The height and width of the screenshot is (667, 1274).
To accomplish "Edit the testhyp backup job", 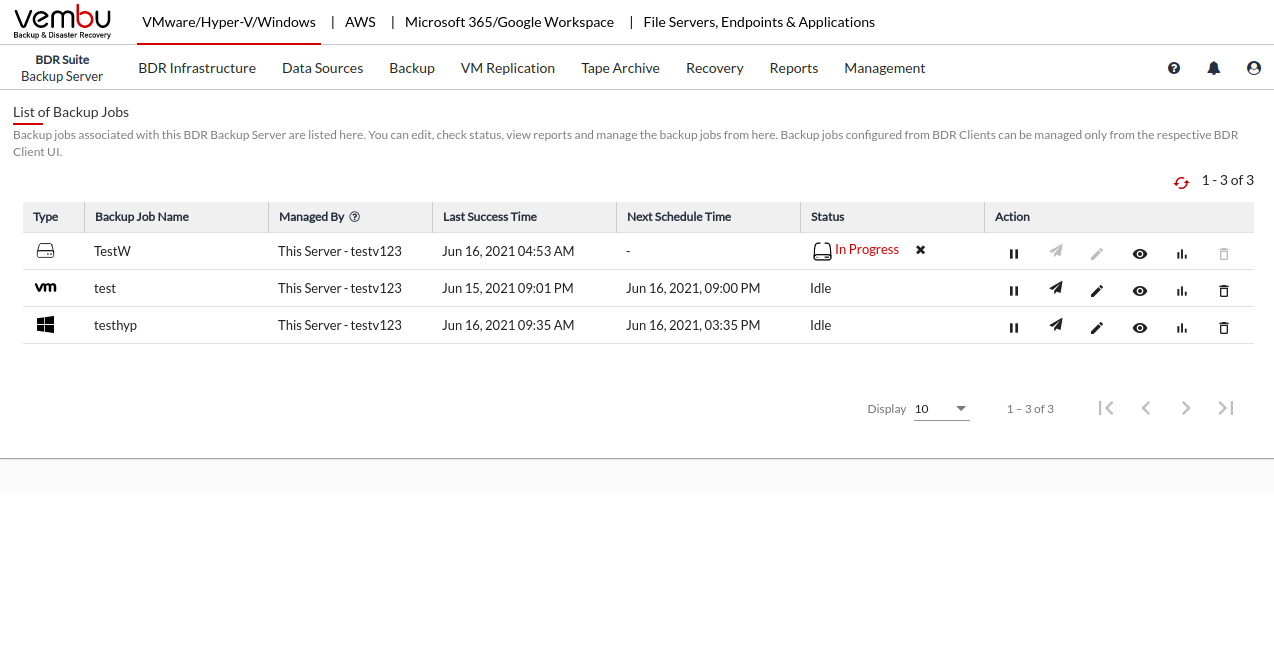I will [x=1097, y=327].
